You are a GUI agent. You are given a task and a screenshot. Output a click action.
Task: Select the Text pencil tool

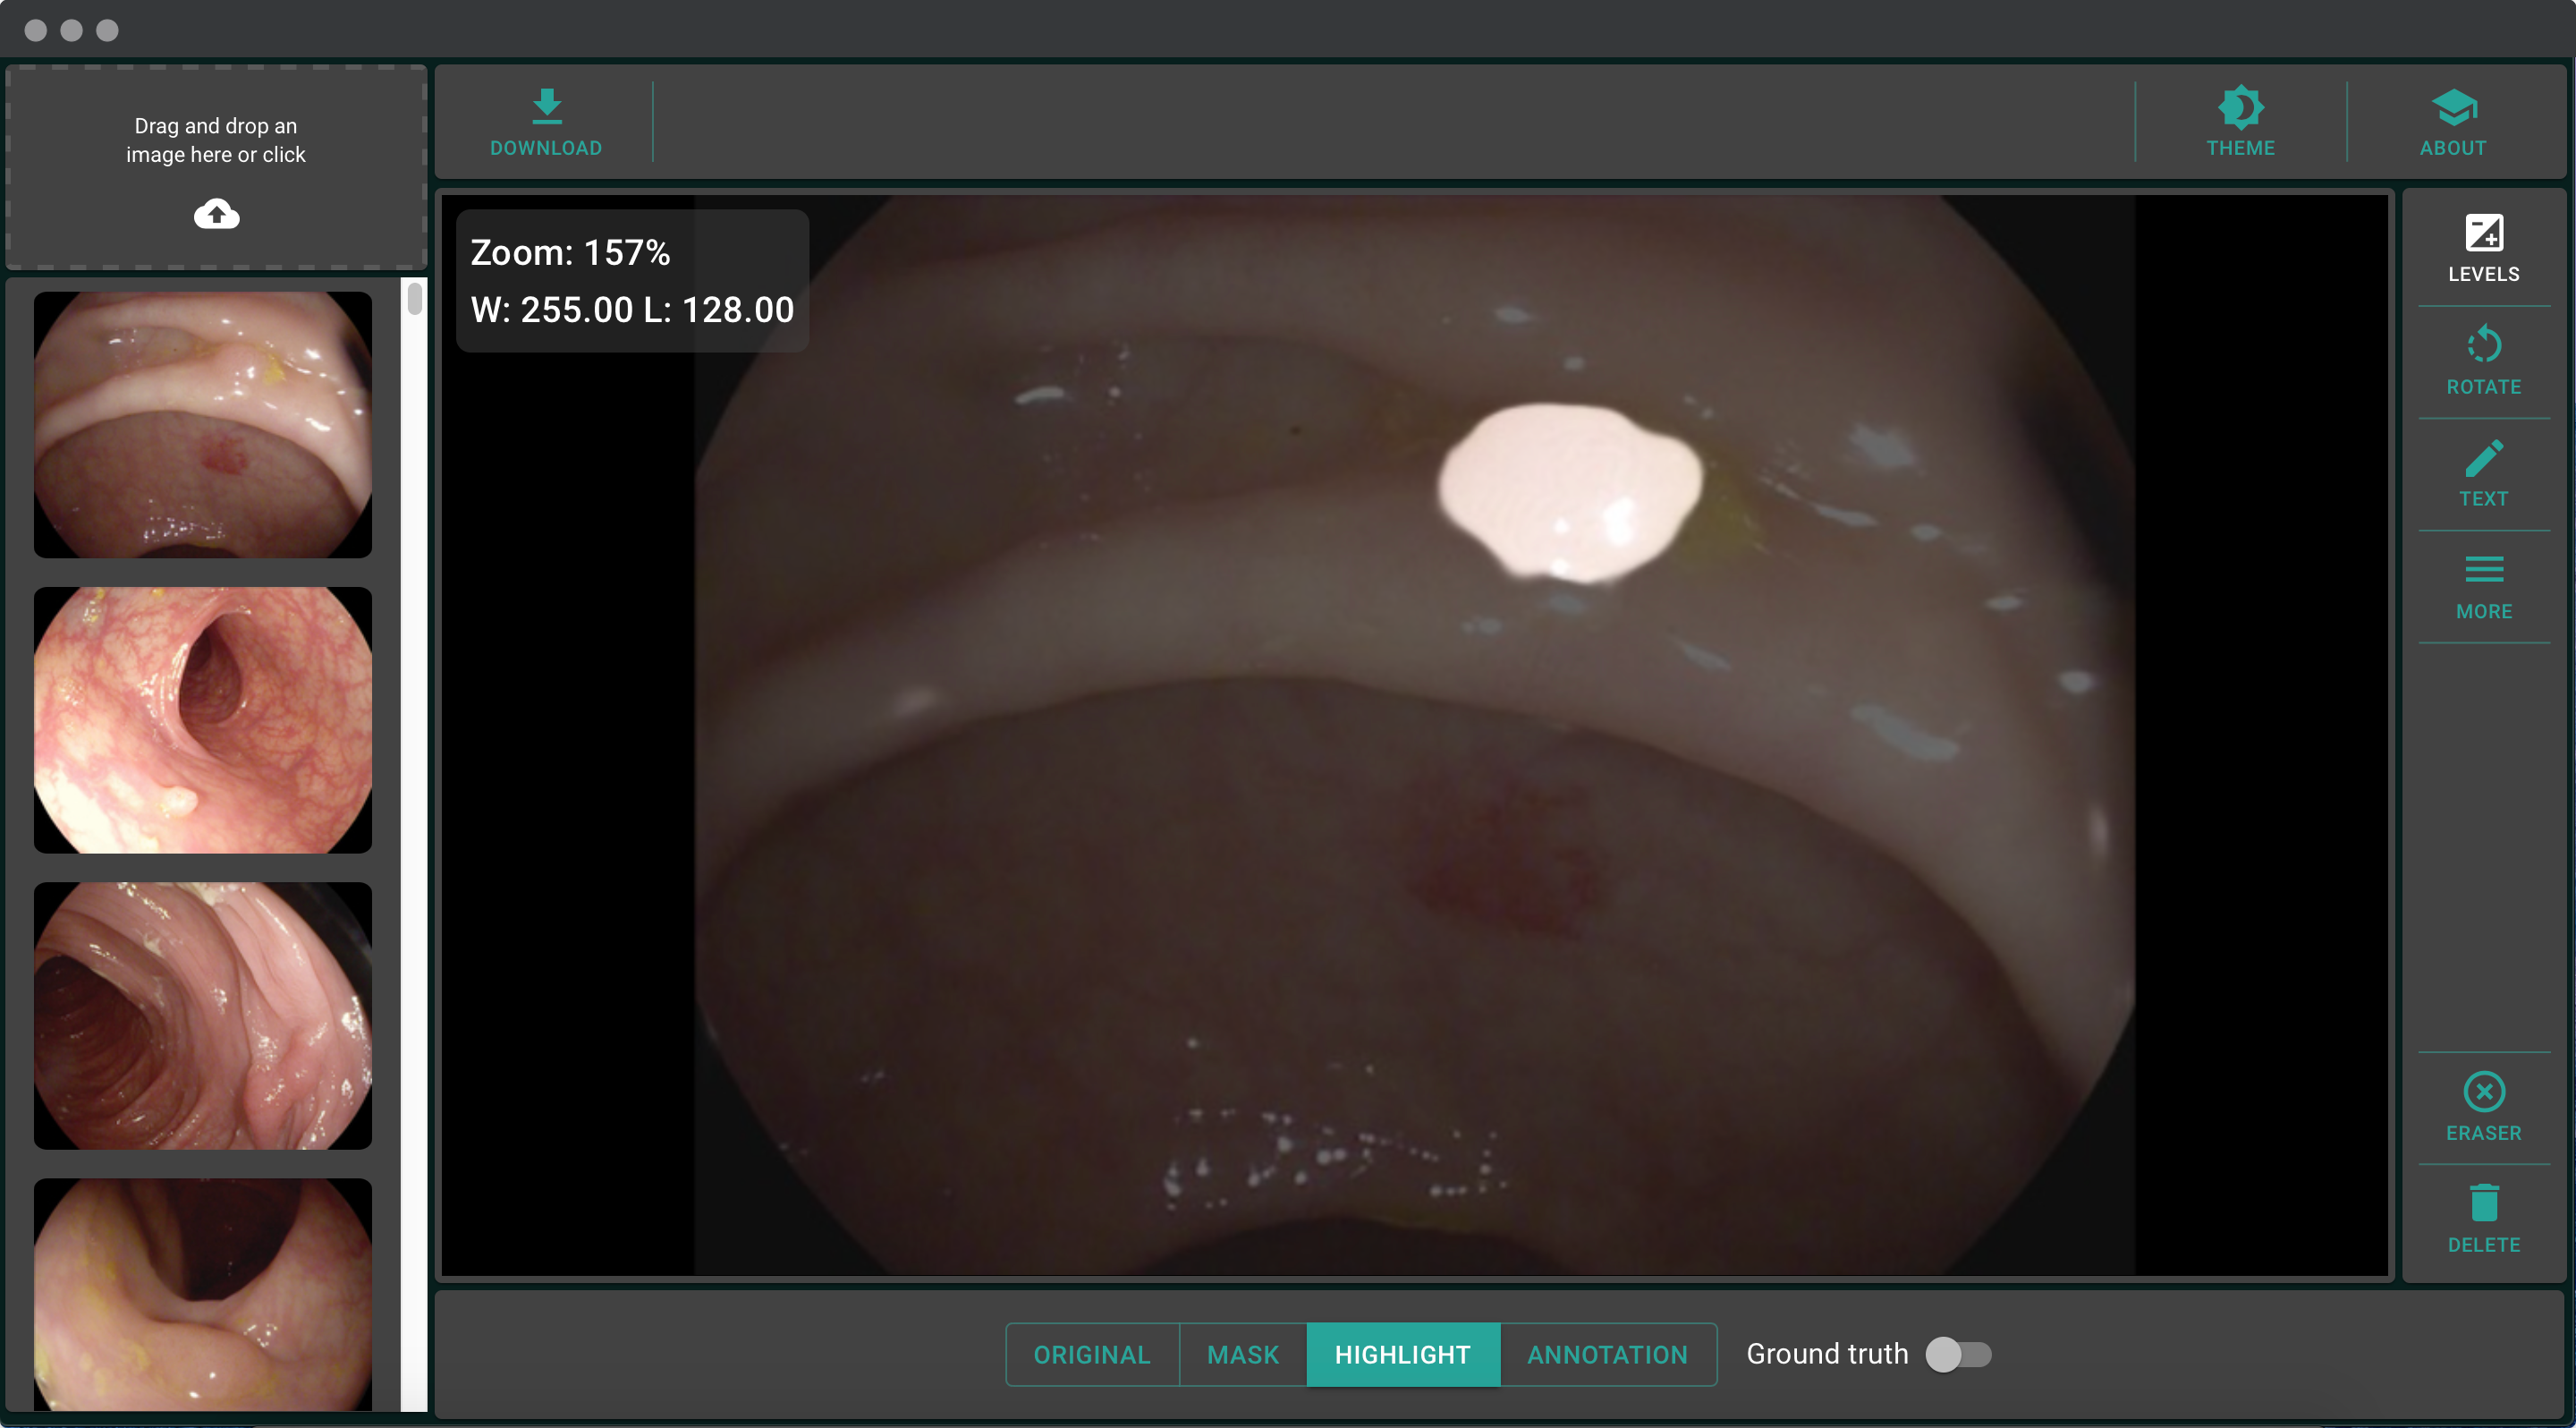coord(2483,459)
